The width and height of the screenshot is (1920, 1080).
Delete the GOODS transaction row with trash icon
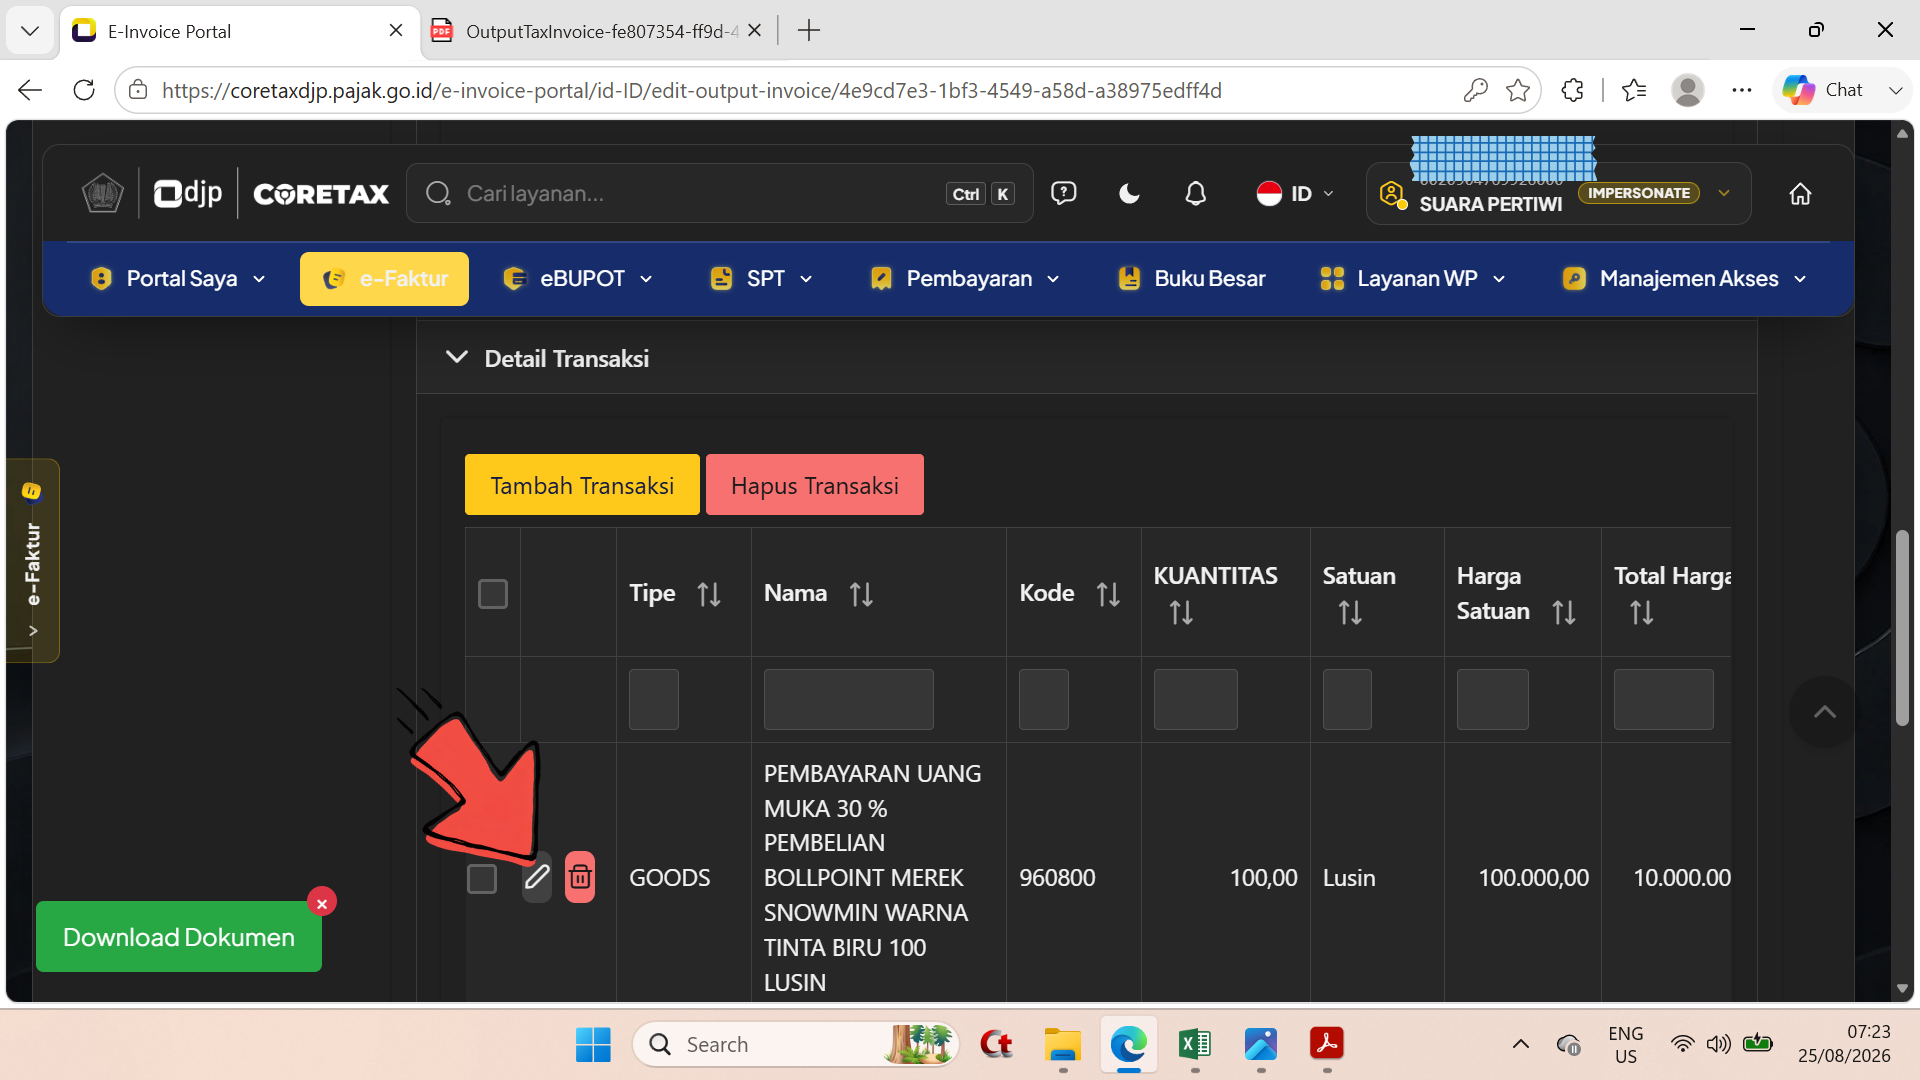pyautogui.click(x=580, y=877)
